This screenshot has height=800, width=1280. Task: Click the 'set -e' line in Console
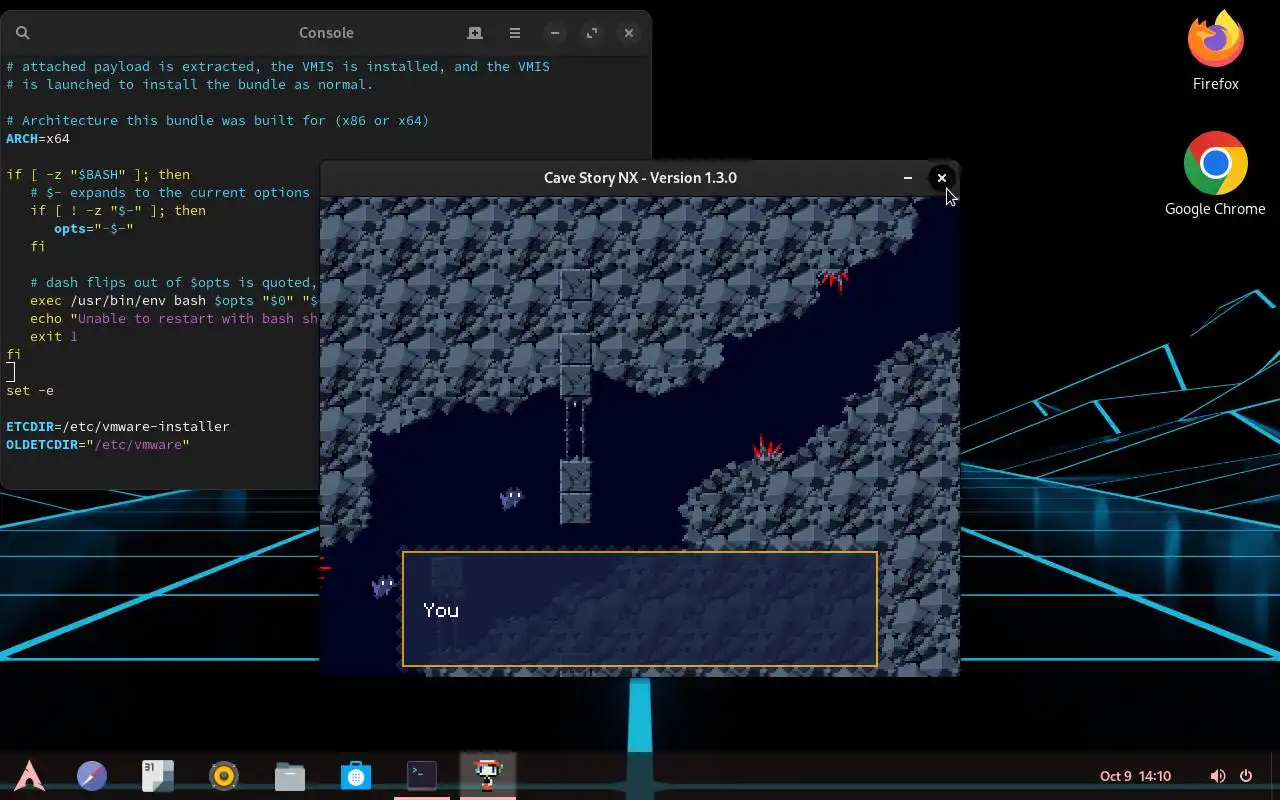click(30, 391)
